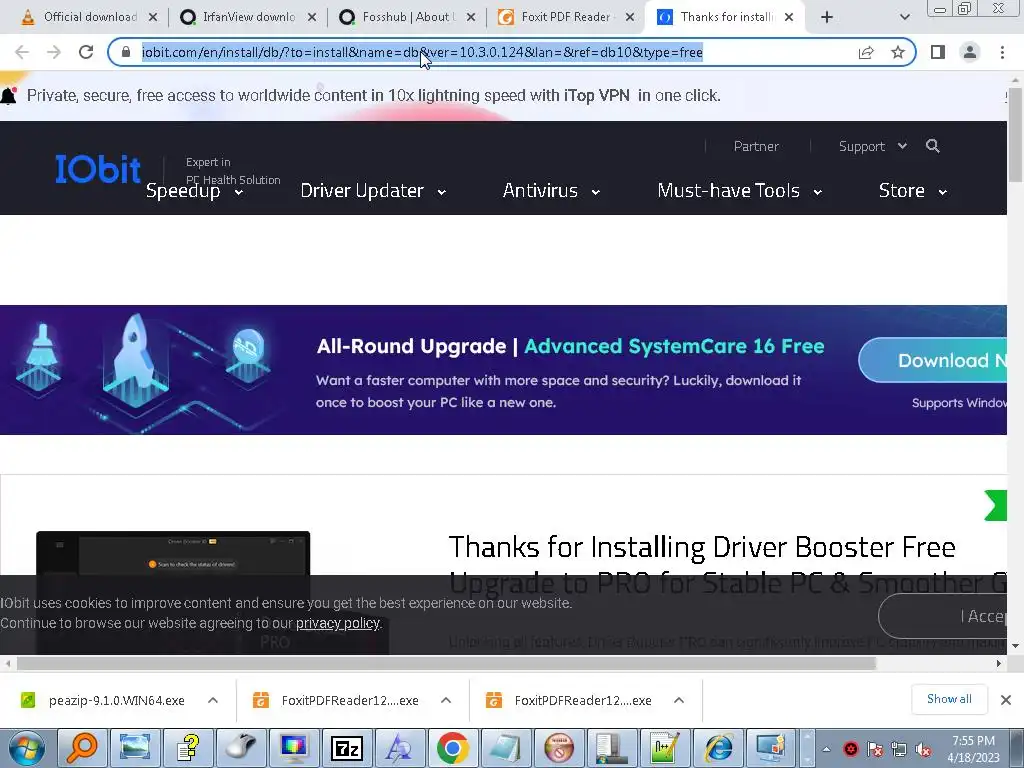Bookmark this page with the star
This screenshot has width=1024, height=768.
(x=898, y=52)
